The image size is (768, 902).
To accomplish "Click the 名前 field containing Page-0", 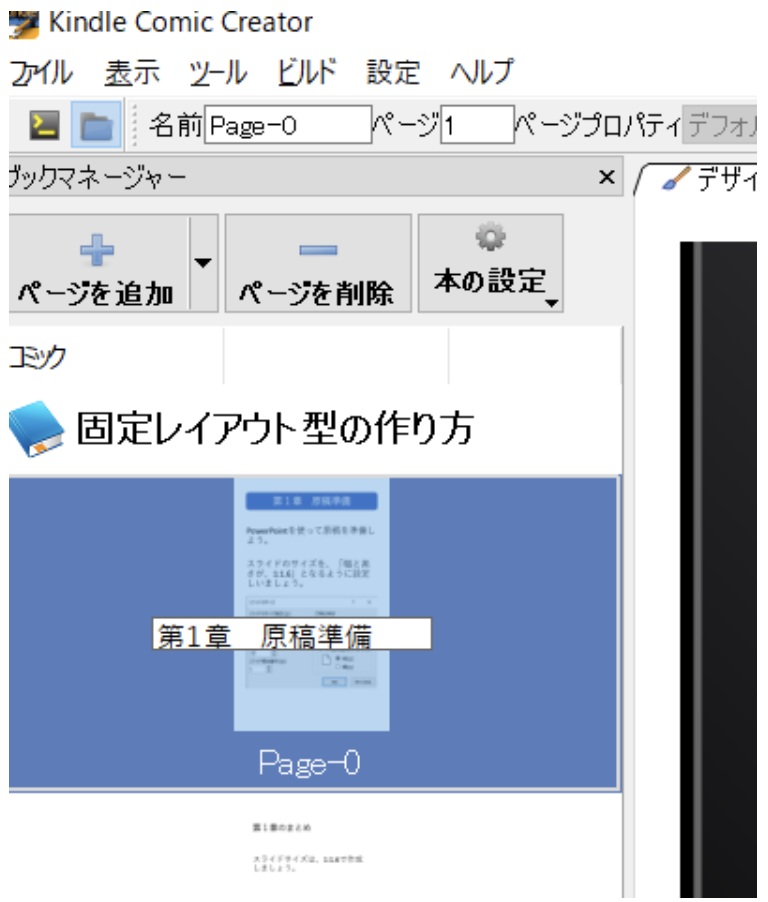I will (288, 125).
